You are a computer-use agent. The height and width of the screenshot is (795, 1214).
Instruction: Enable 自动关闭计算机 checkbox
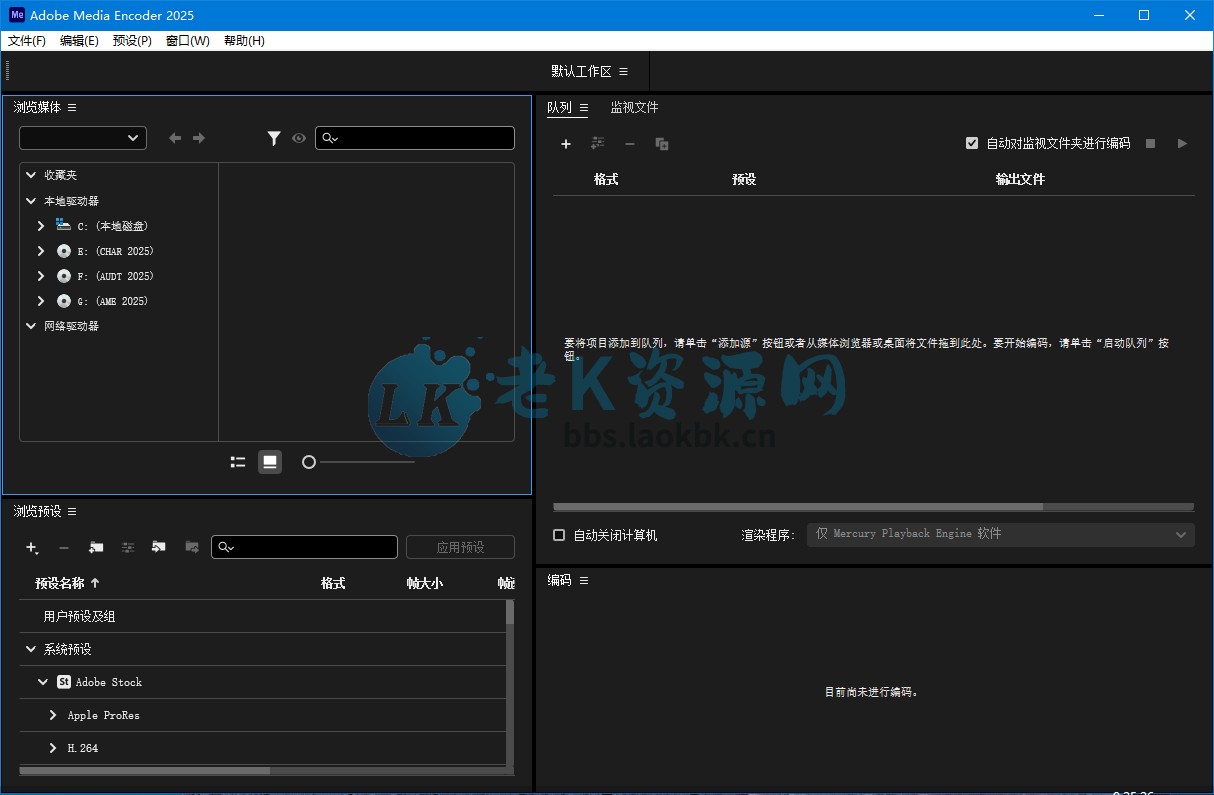[559, 535]
